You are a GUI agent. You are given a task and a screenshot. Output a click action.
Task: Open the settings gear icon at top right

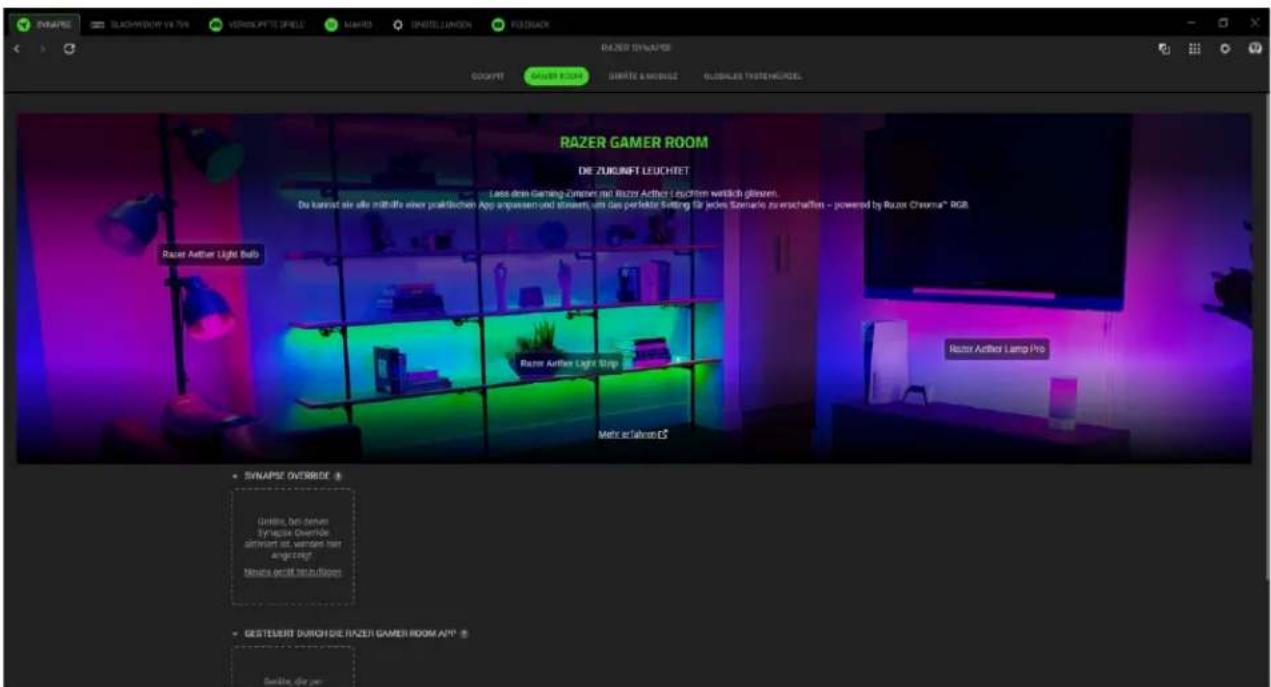(x=1223, y=48)
